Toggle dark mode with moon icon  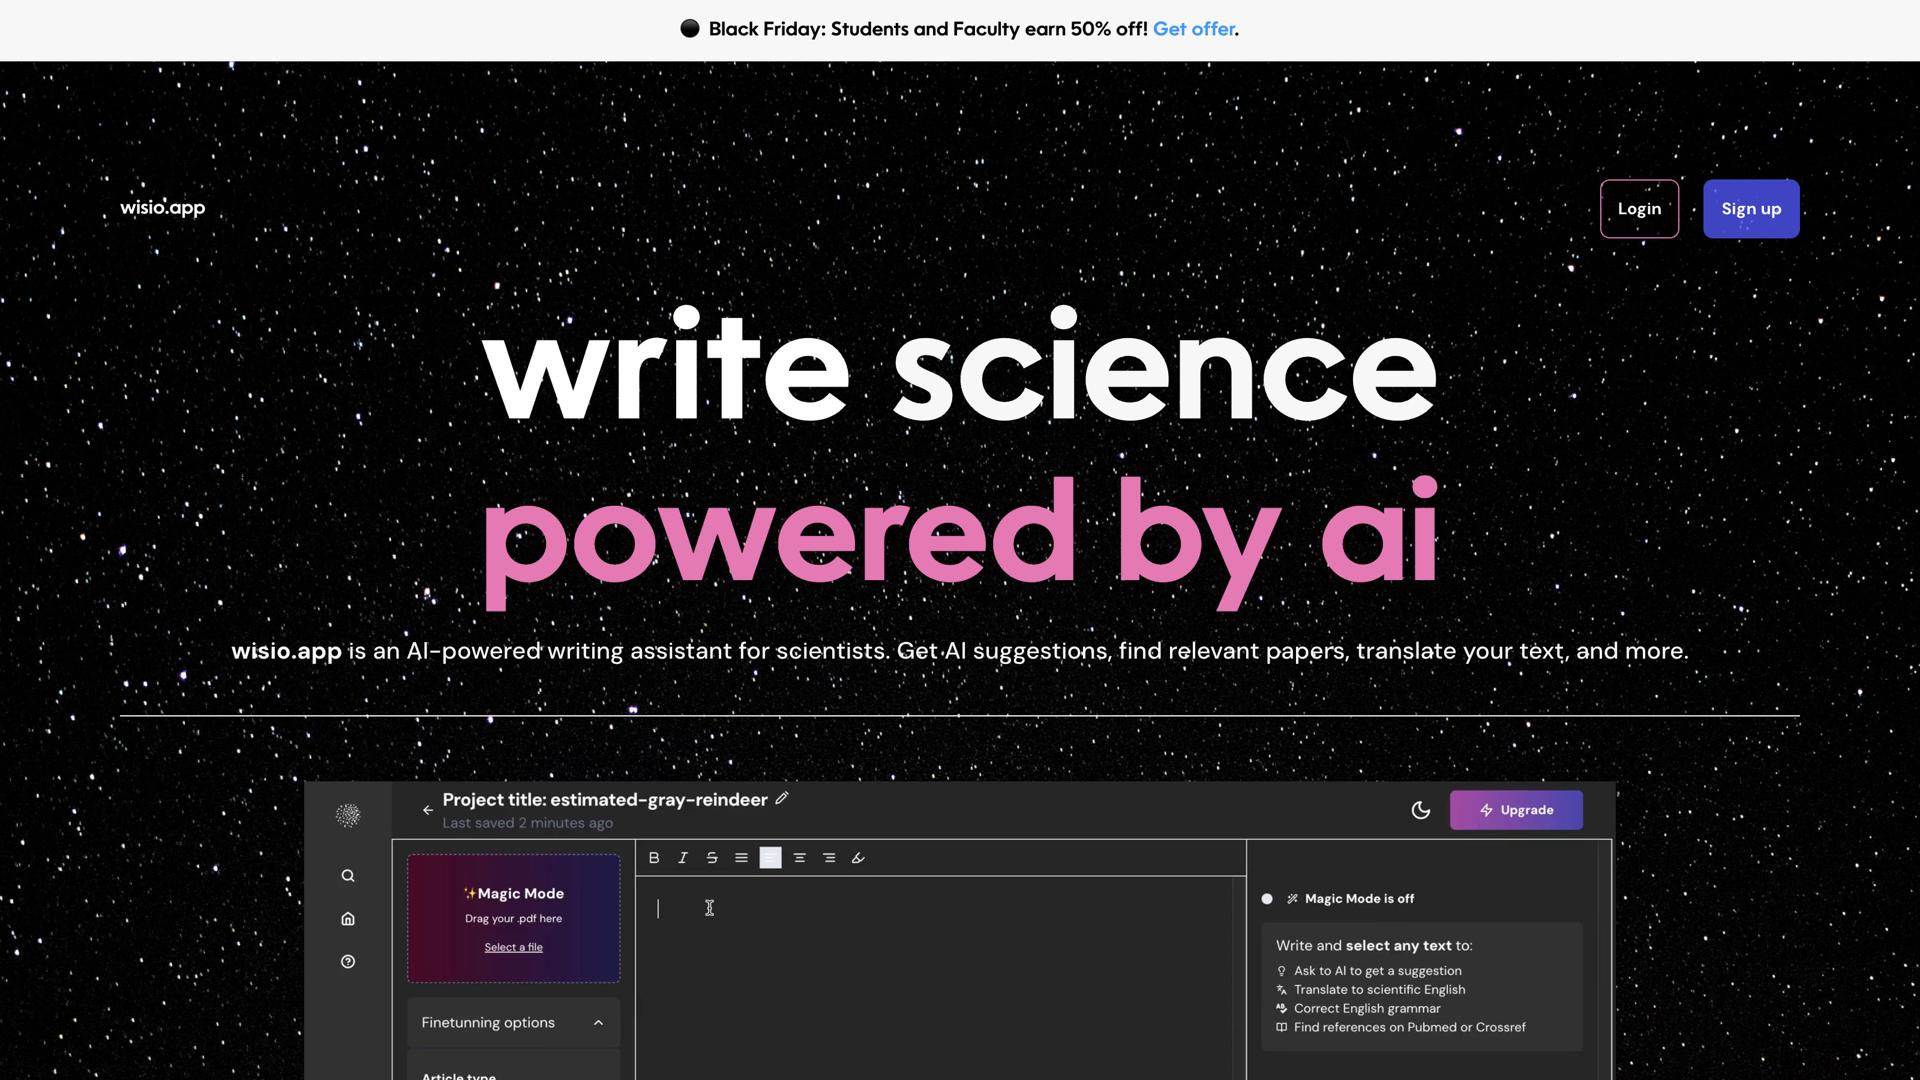(x=1420, y=810)
